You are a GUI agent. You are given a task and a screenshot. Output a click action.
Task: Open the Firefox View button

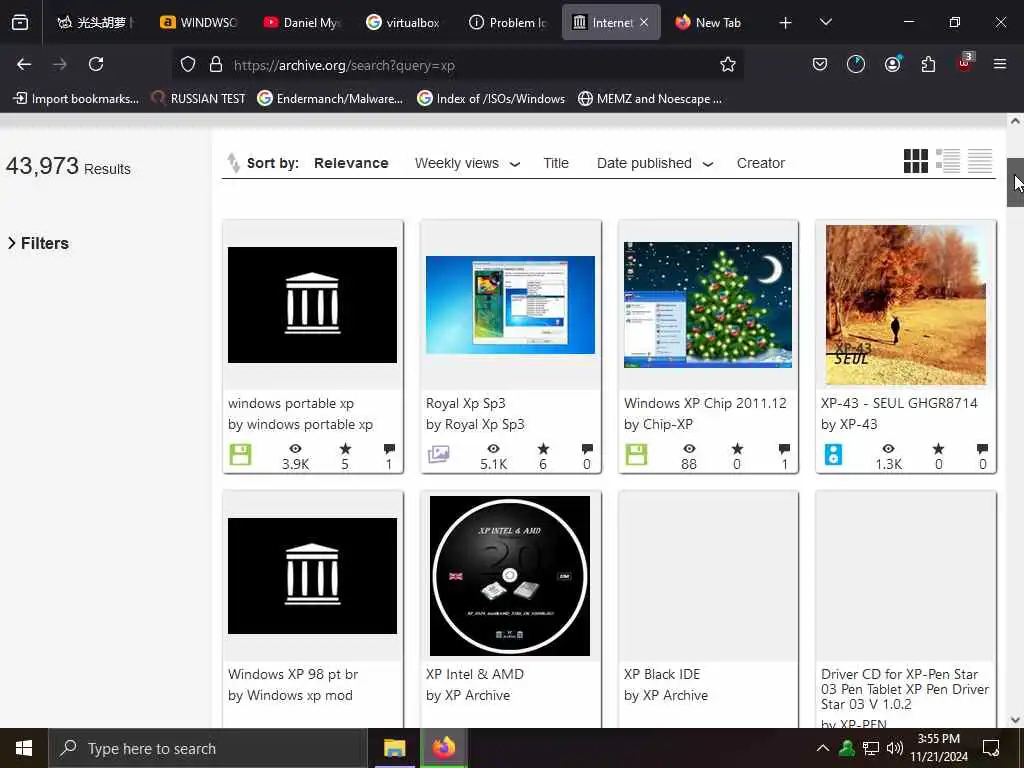pos(20,22)
